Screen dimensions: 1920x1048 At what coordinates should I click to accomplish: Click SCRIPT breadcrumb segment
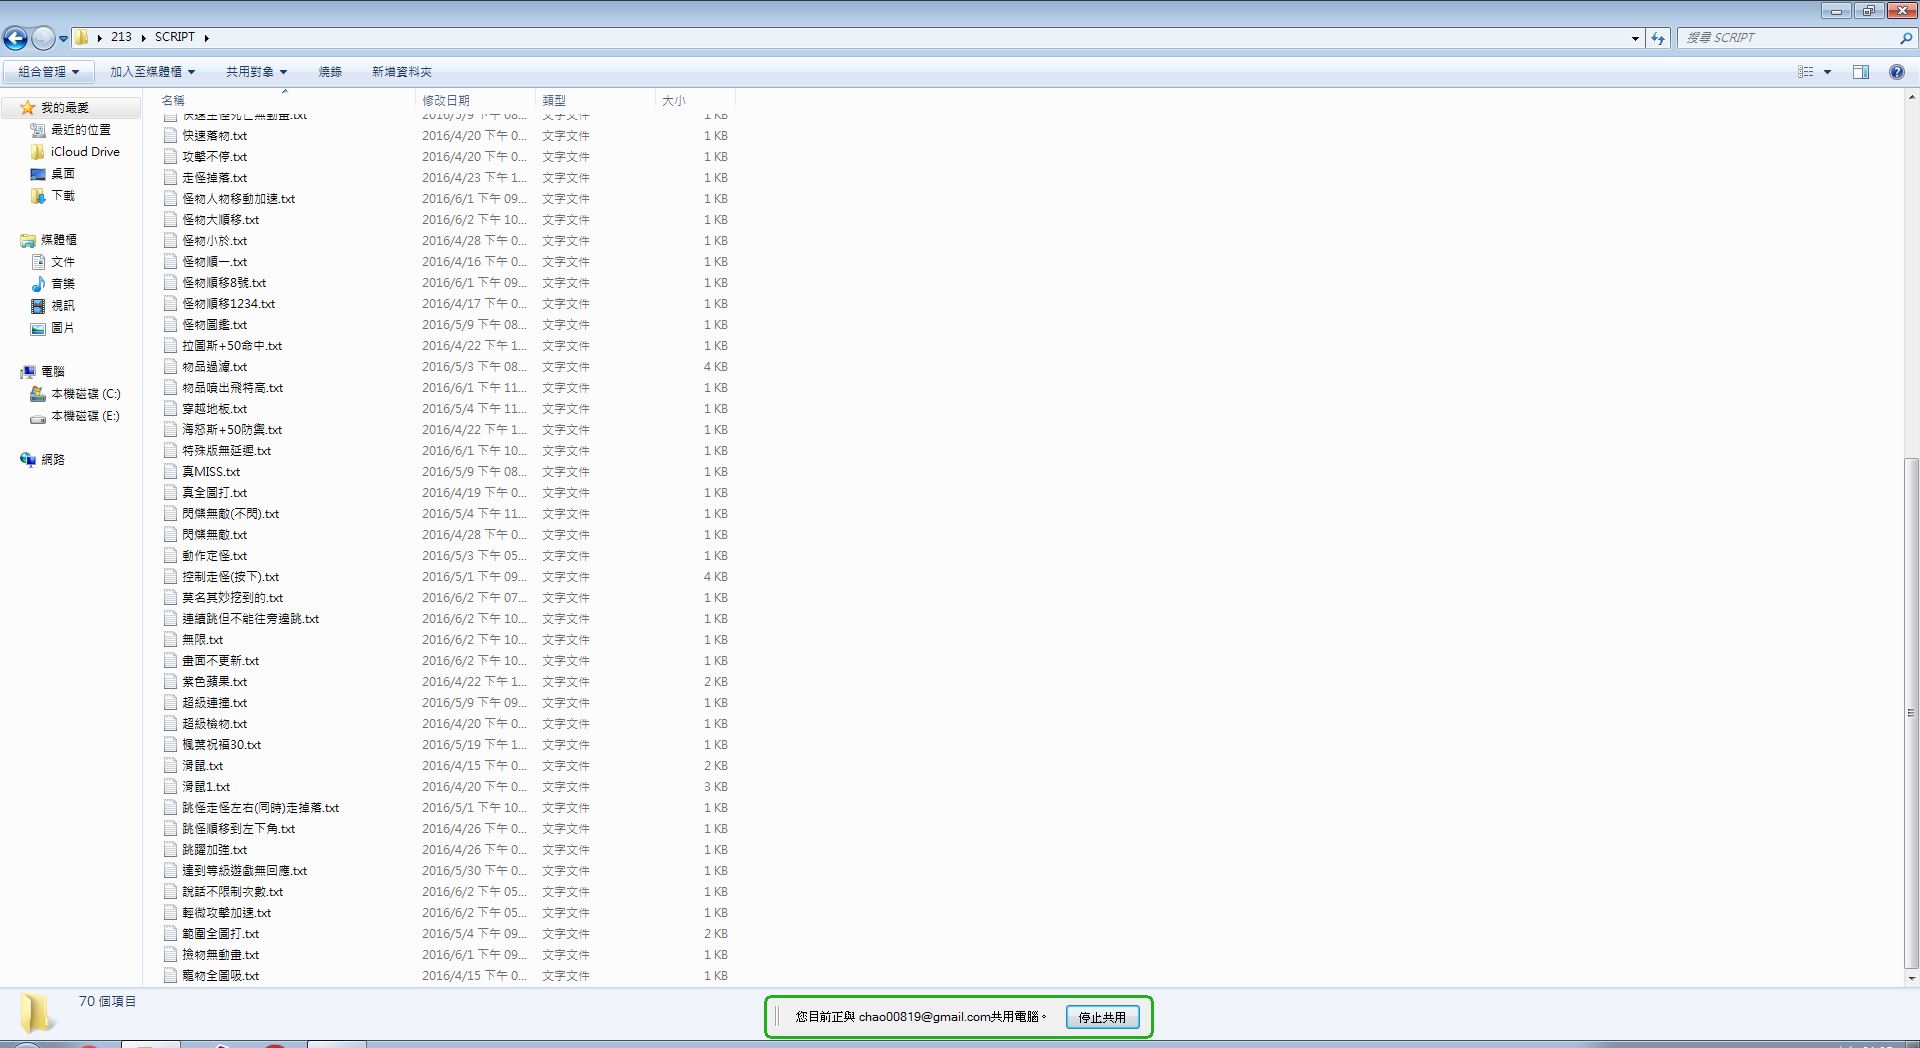tap(175, 37)
